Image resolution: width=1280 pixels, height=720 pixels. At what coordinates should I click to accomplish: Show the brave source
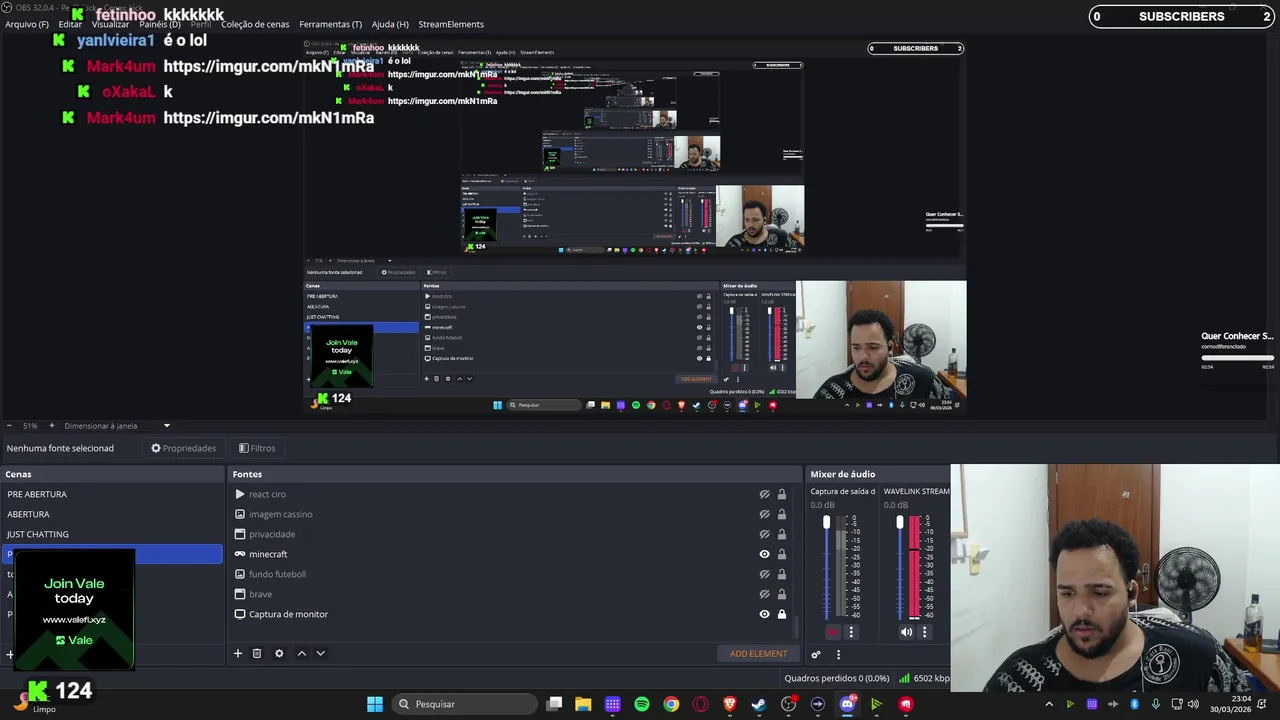pos(764,594)
